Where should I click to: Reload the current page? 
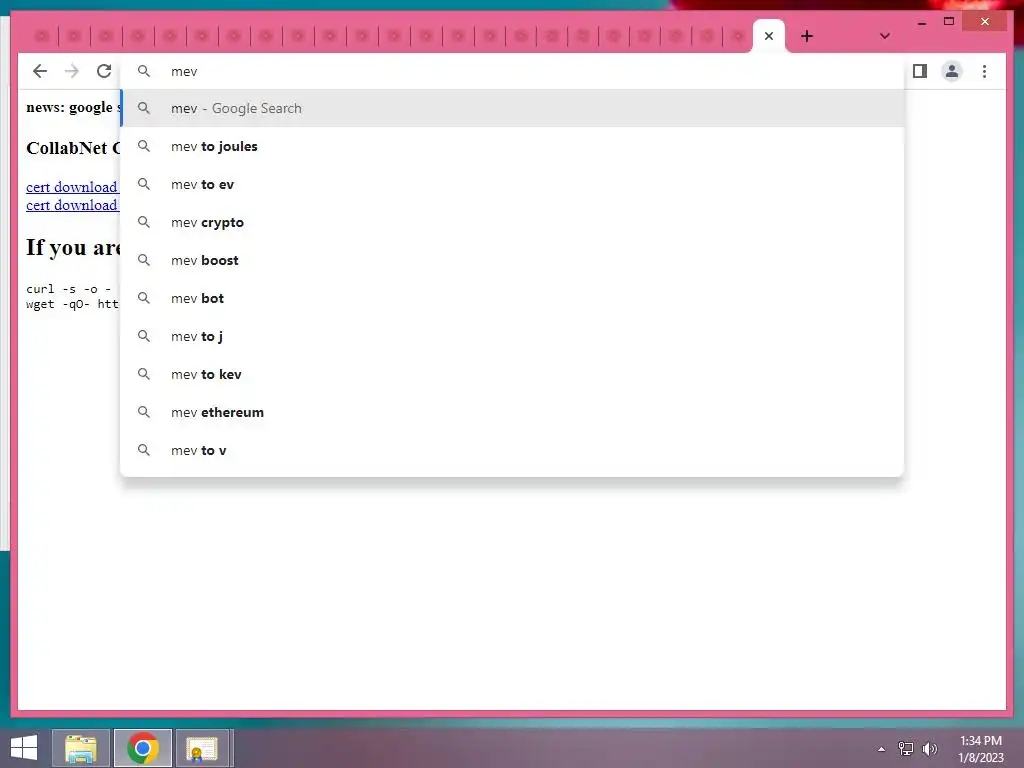104,71
